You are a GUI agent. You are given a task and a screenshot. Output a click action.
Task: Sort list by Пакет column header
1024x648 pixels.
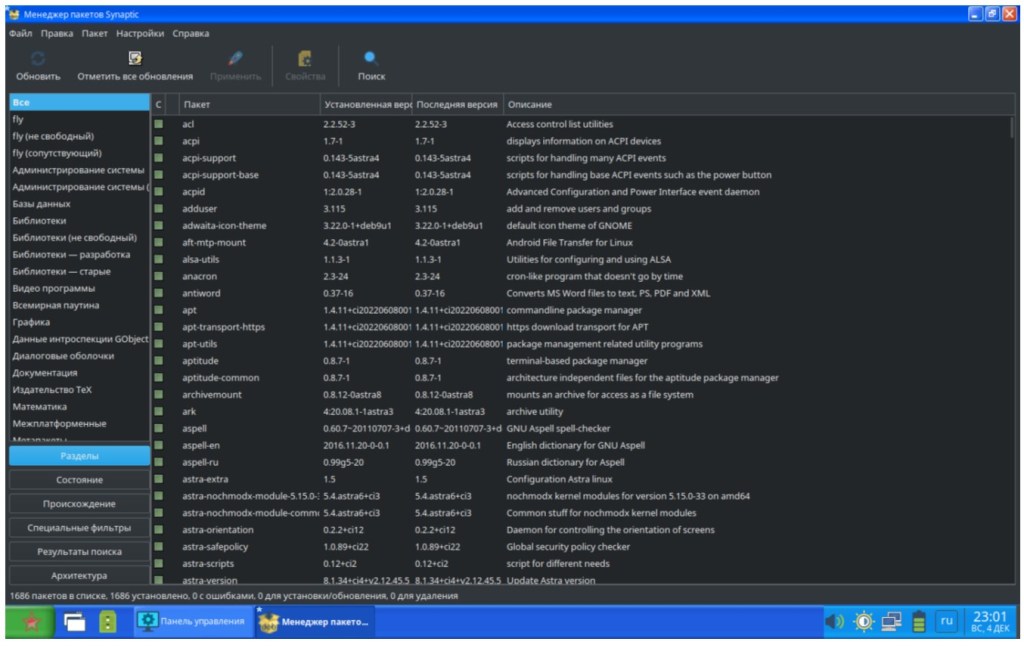[249, 104]
